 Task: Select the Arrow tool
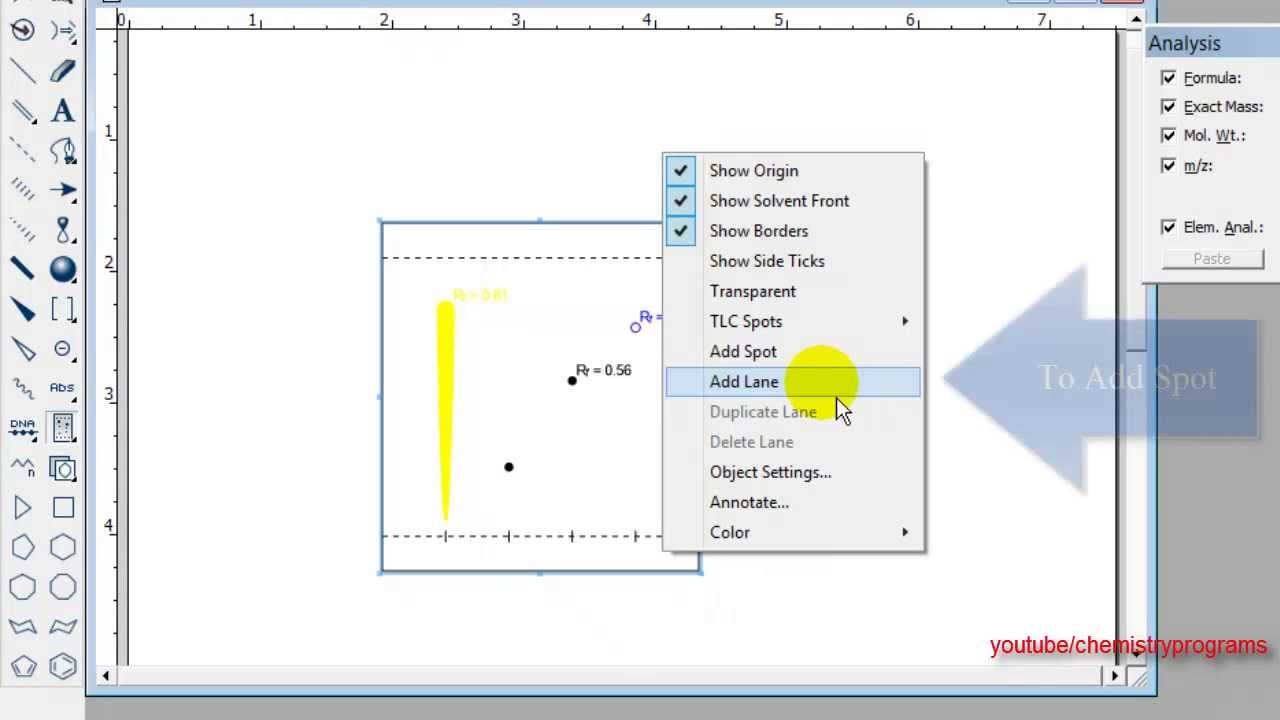[x=63, y=190]
